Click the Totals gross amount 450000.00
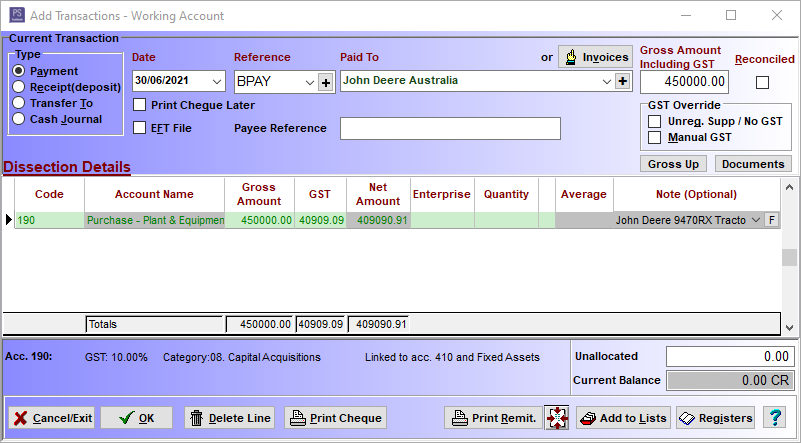801x443 pixels. pos(260,324)
